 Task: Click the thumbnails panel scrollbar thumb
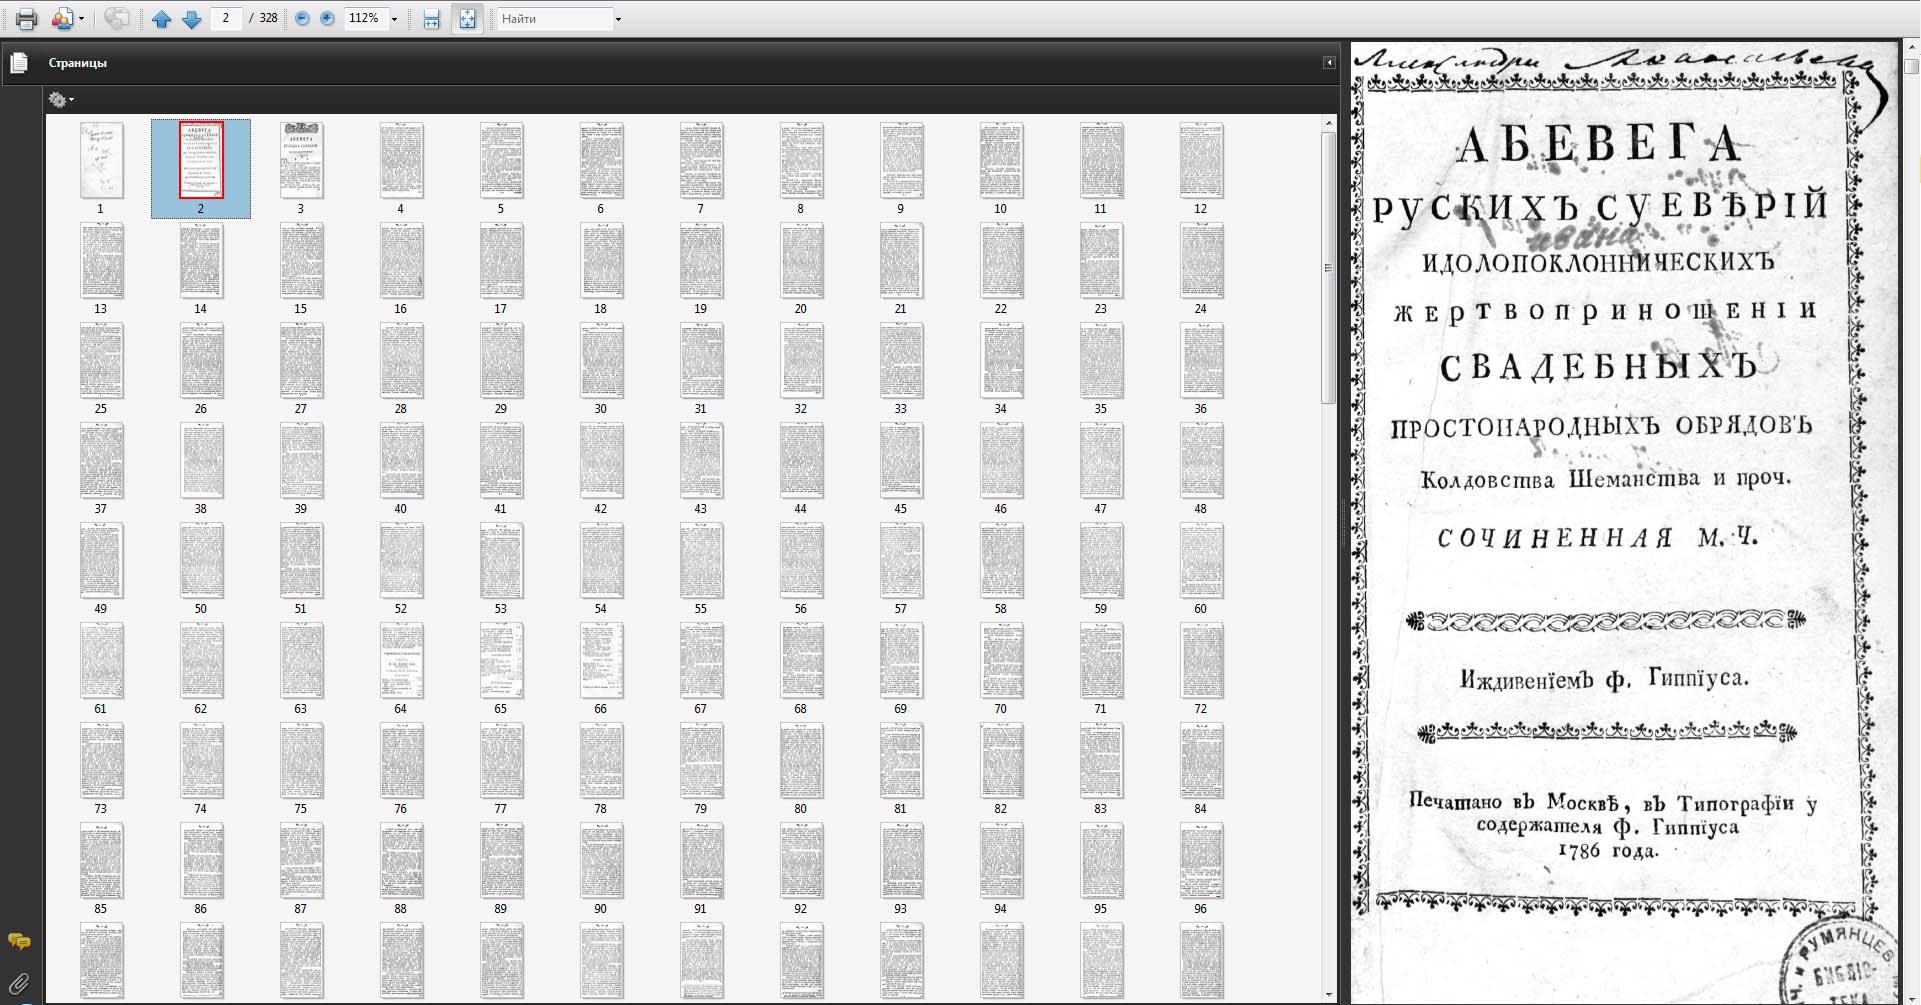[x=1328, y=267]
